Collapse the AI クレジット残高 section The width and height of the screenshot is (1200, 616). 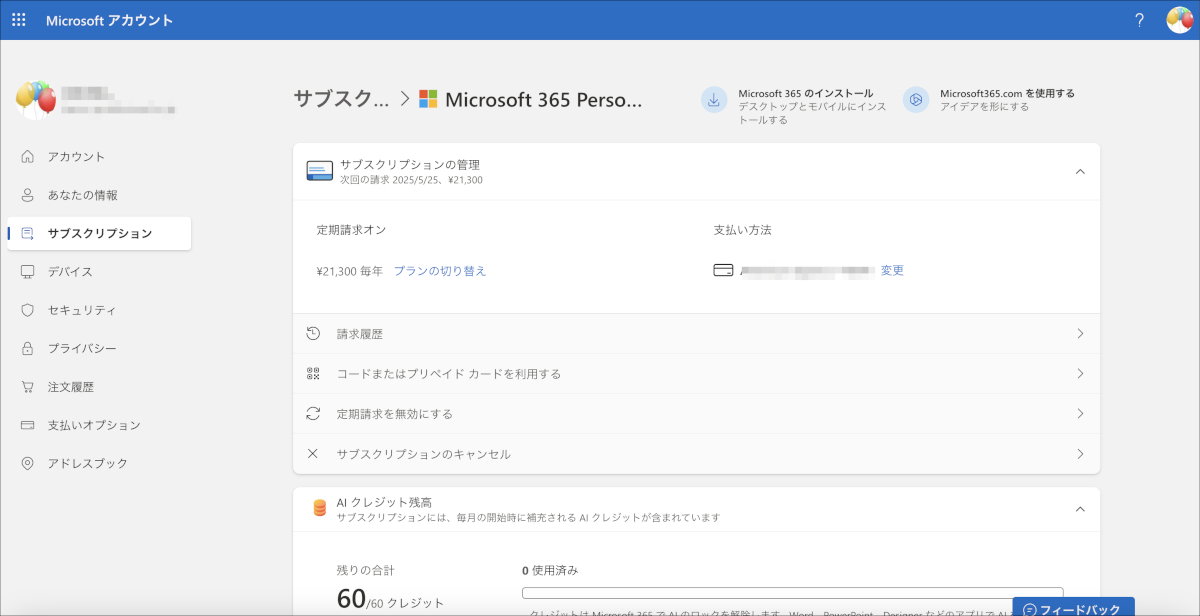[x=1080, y=509]
